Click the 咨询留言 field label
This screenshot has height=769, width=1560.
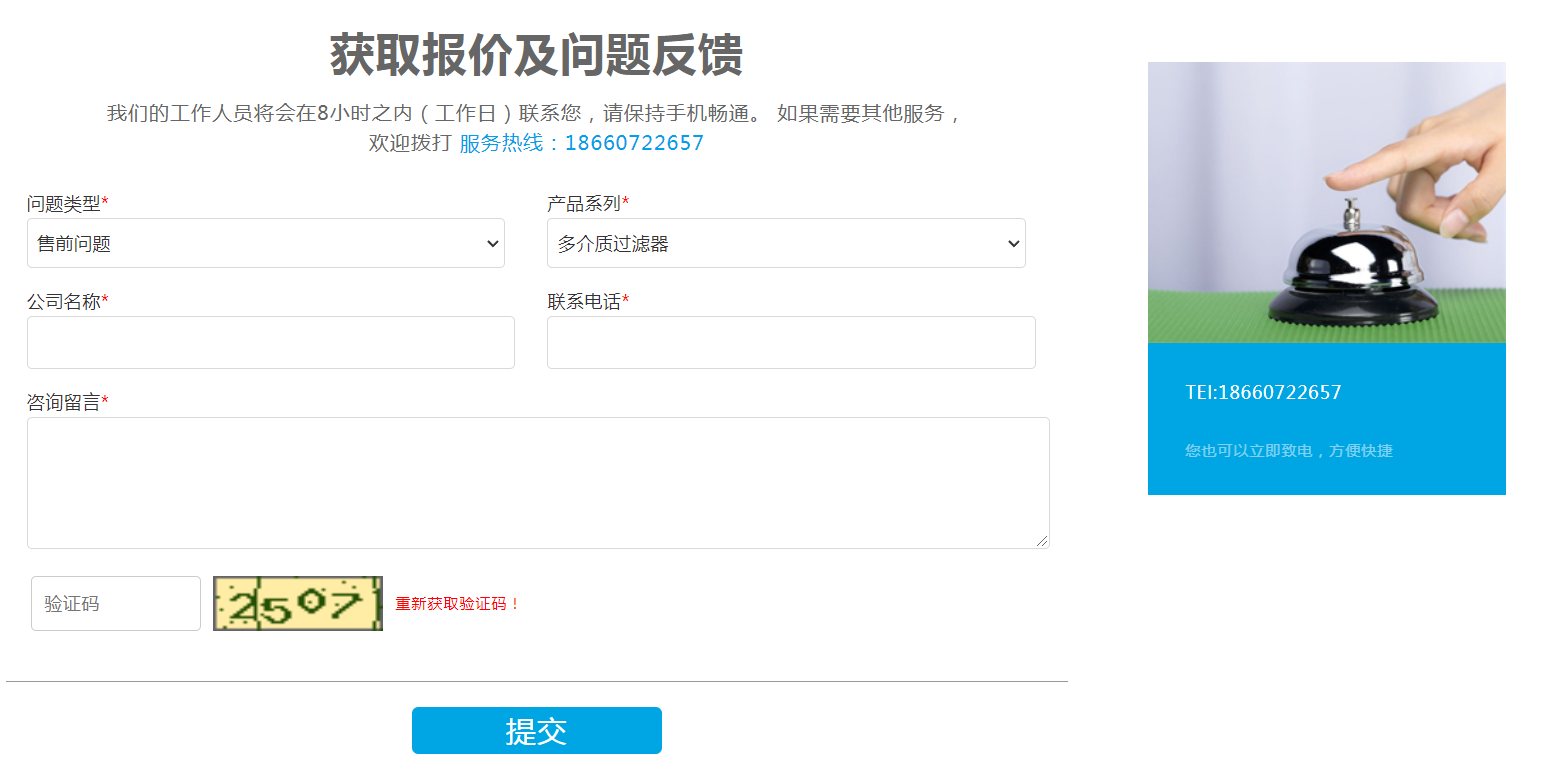coord(64,402)
